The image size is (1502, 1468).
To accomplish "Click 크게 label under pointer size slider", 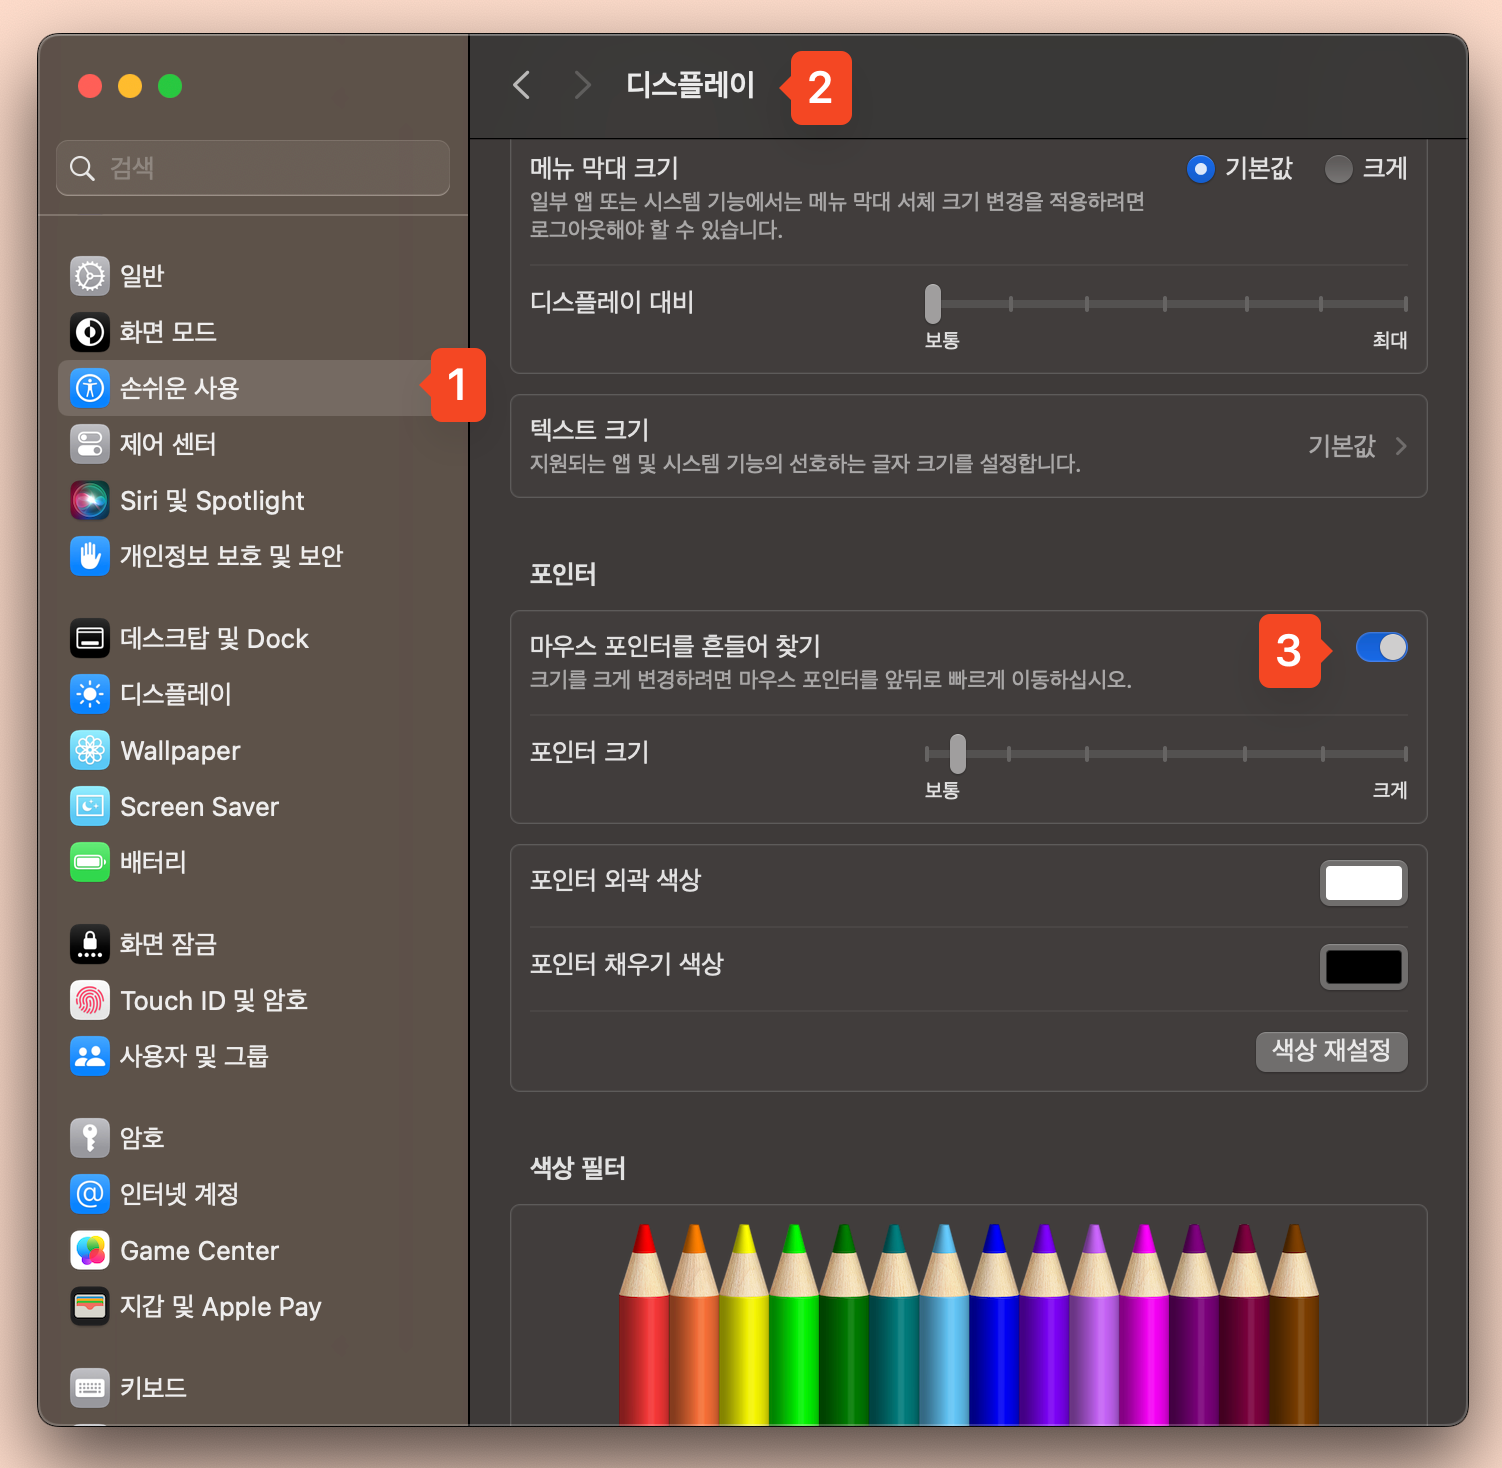I will [x=1390, y=790].
